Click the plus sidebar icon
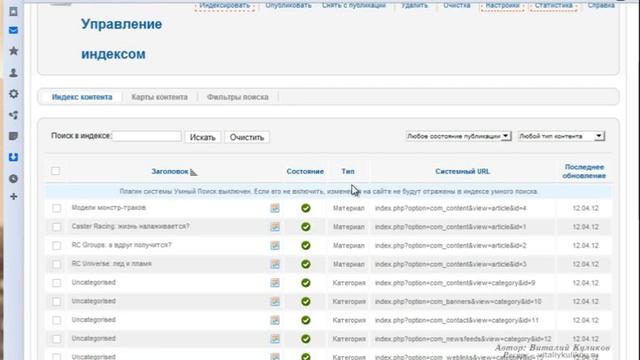Image resolution: width=640 pixels, height=360 pixels. point(13,197)
